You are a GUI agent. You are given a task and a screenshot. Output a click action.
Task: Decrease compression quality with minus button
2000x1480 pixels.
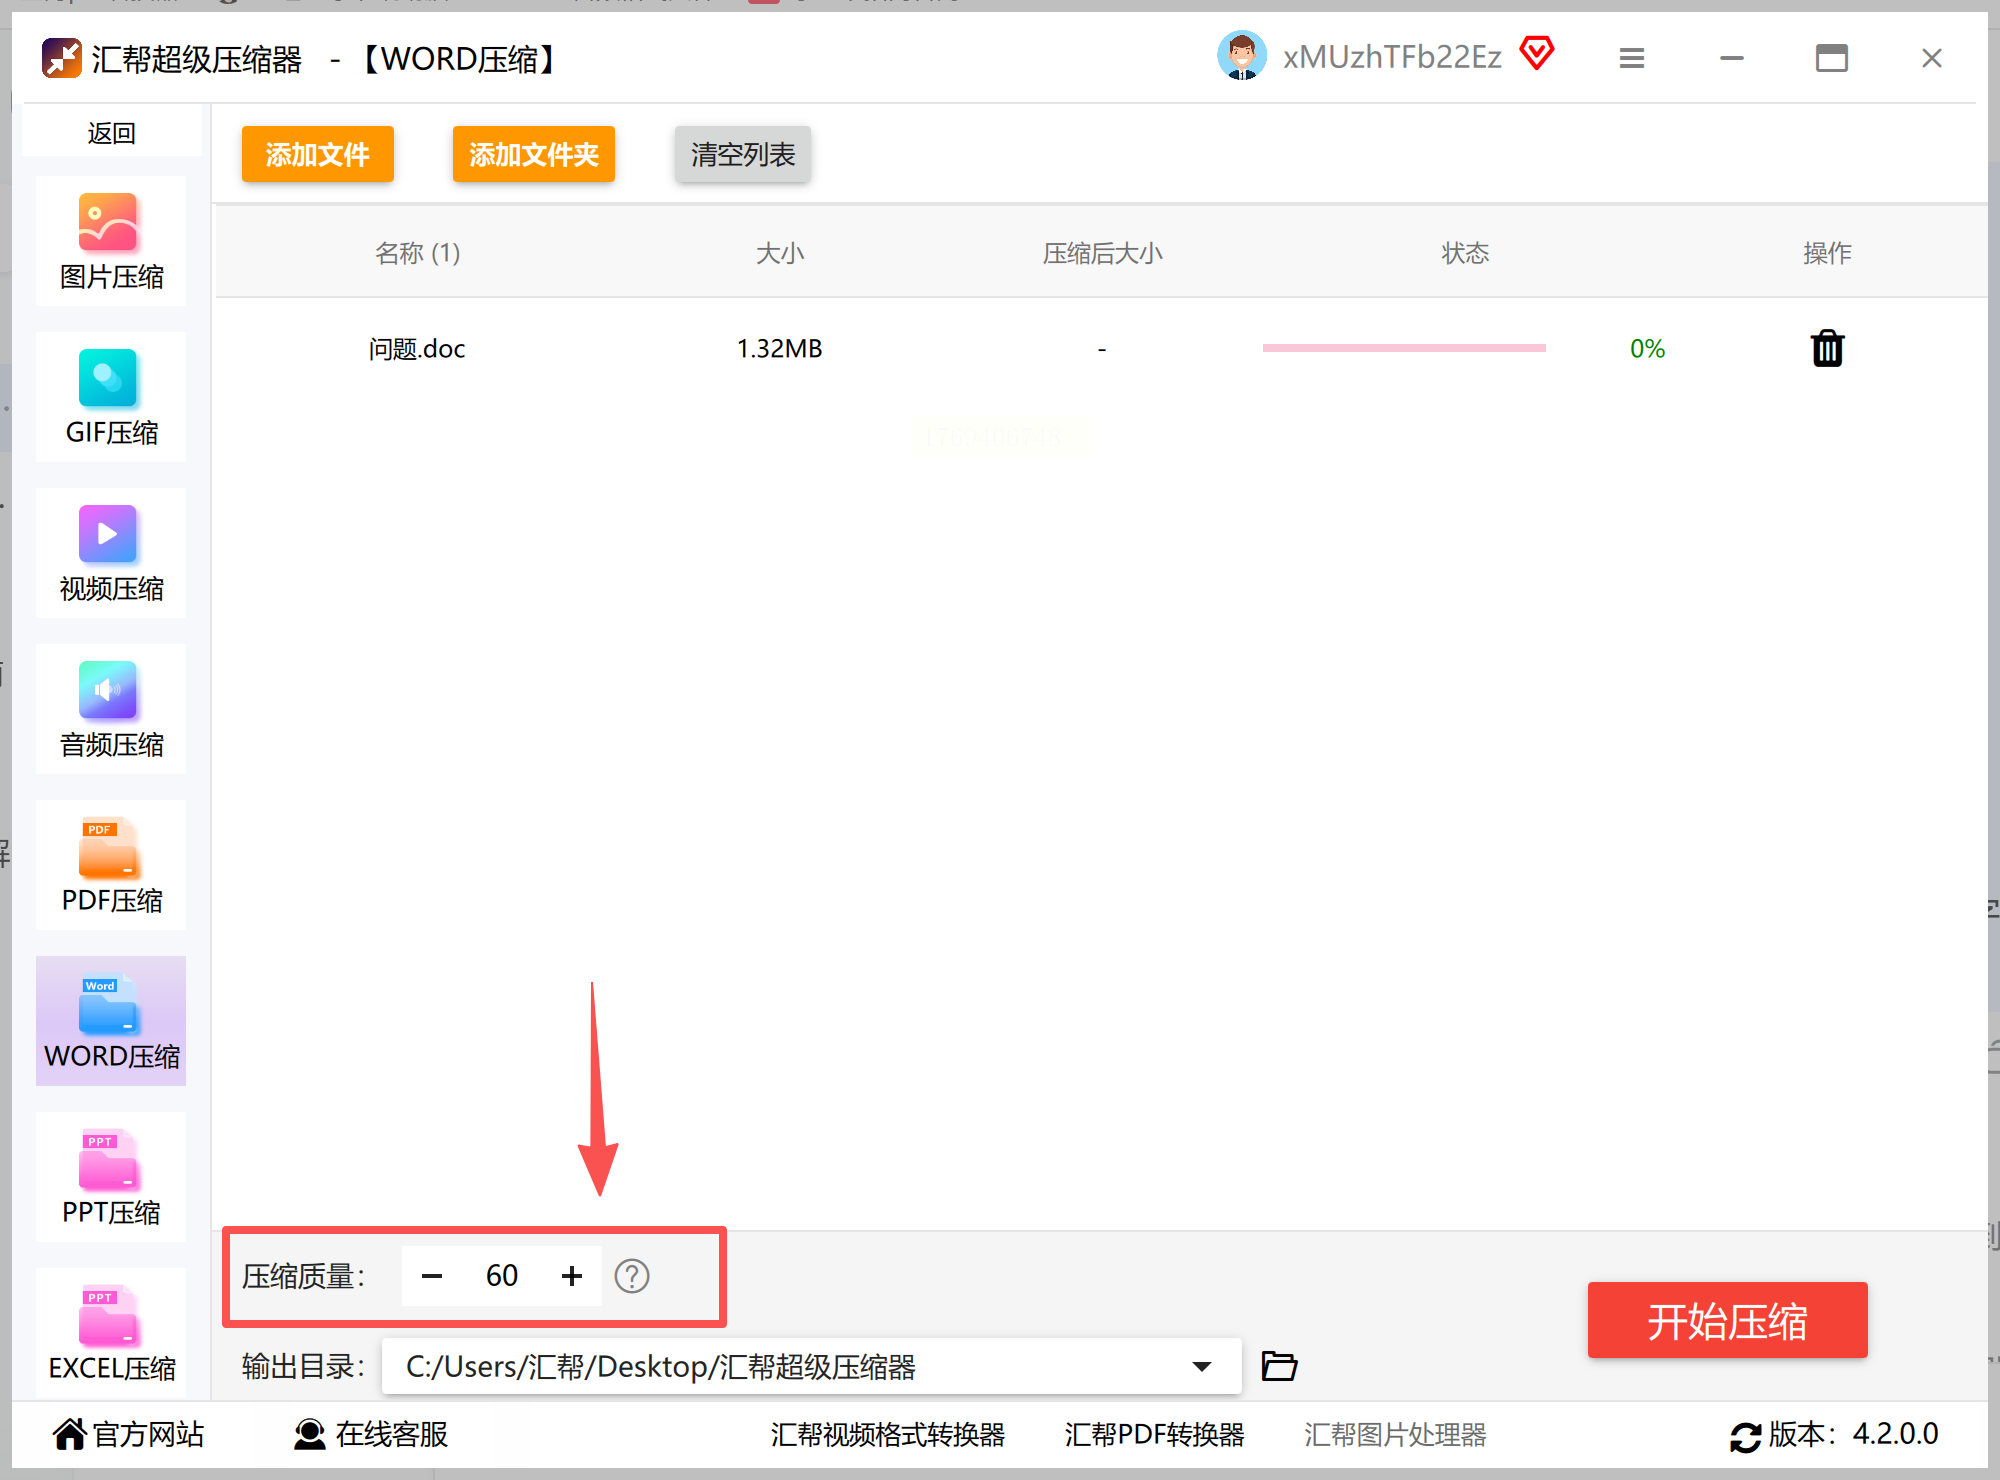pyautogui.click(x=432, y=1276)
